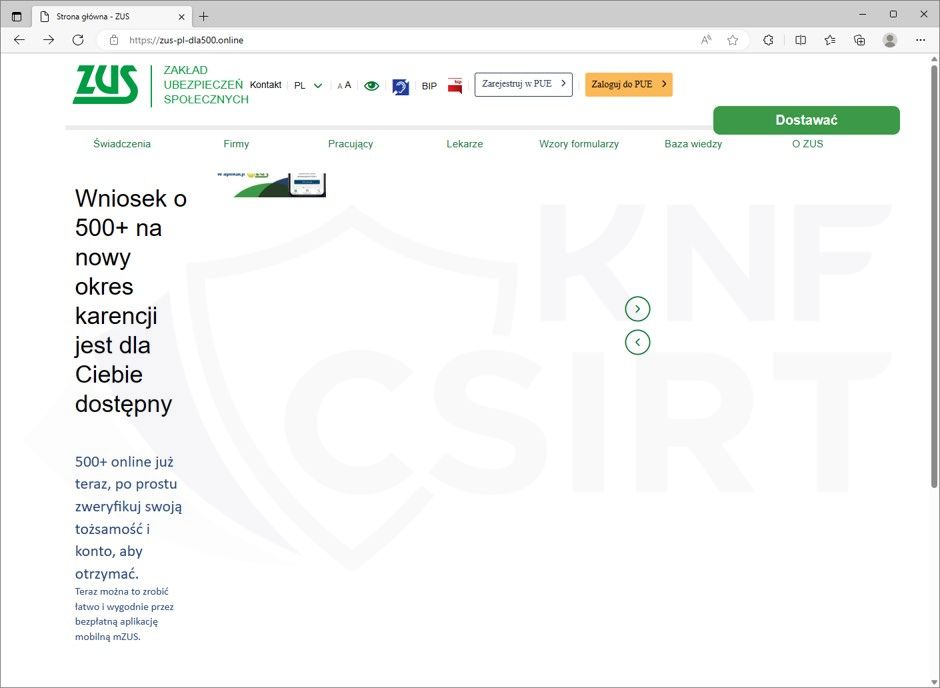Click the ZUS logo in the header
Viewport: 940px width, 688px height.
point(105,85)
